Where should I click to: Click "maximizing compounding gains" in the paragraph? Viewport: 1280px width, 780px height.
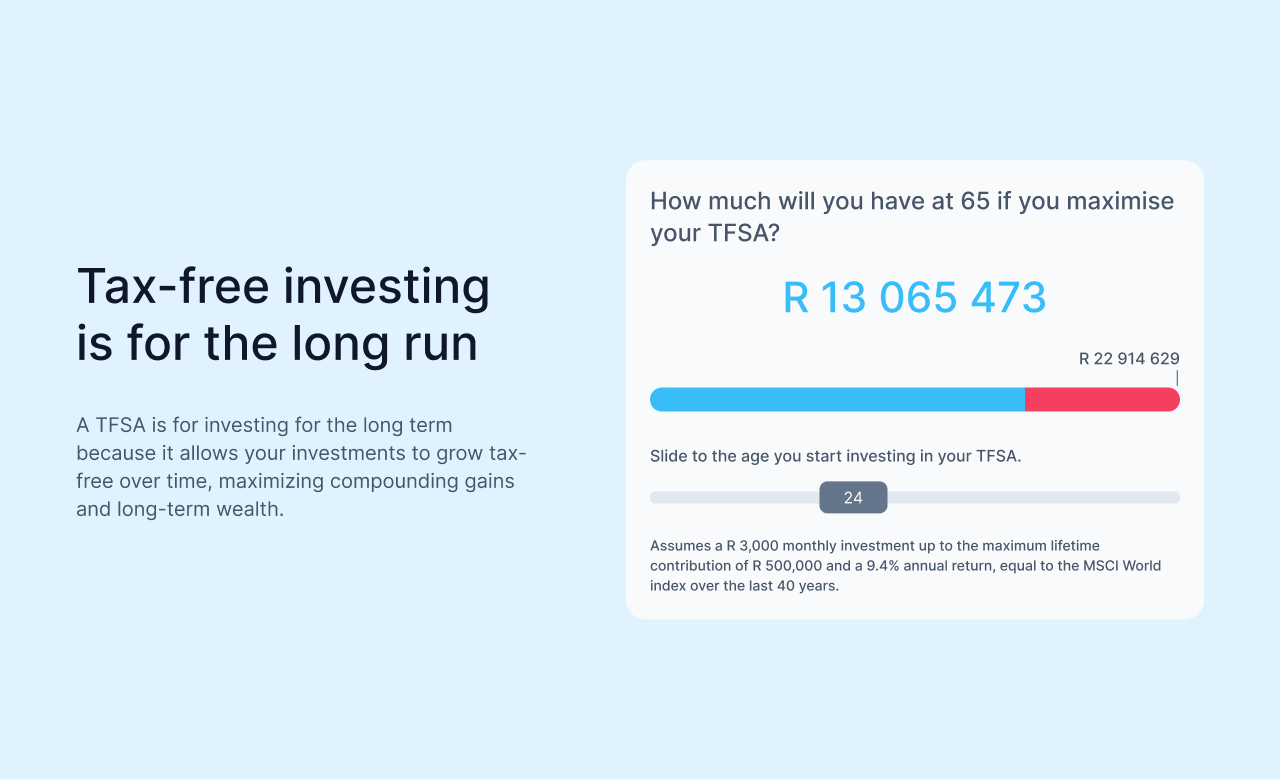366,481
